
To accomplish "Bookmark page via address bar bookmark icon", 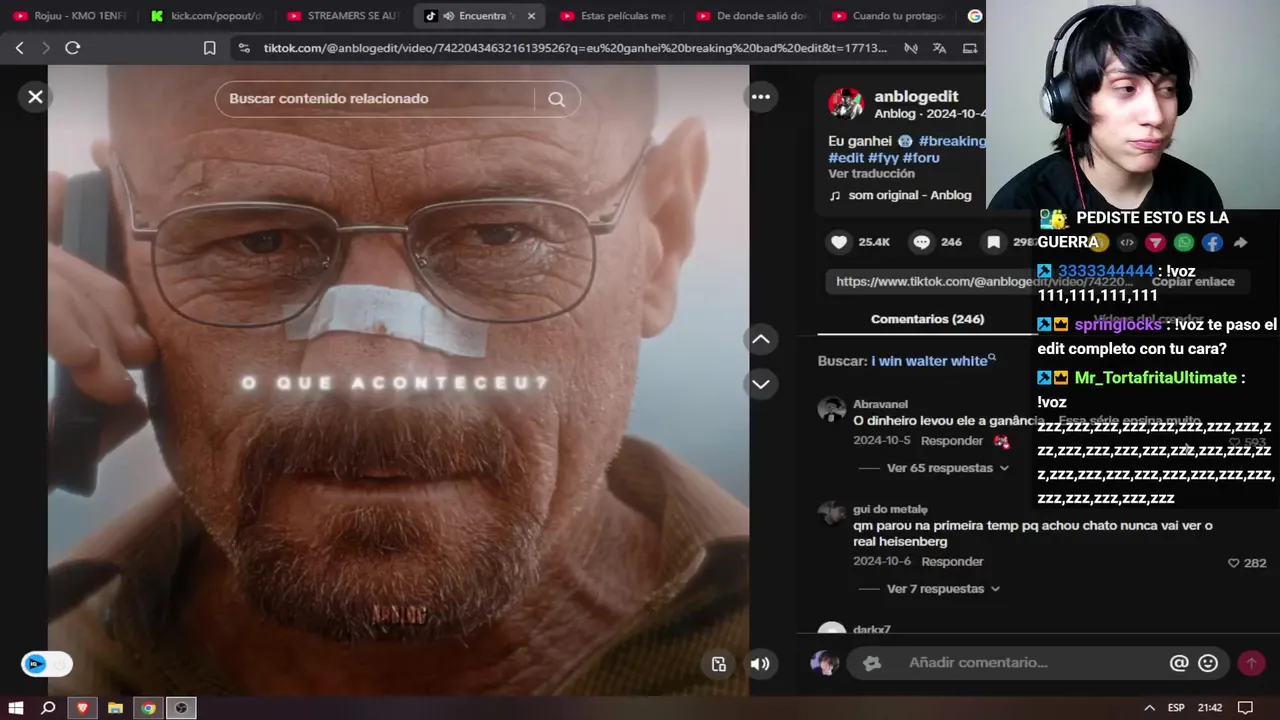I will click(x=209, y=48).
